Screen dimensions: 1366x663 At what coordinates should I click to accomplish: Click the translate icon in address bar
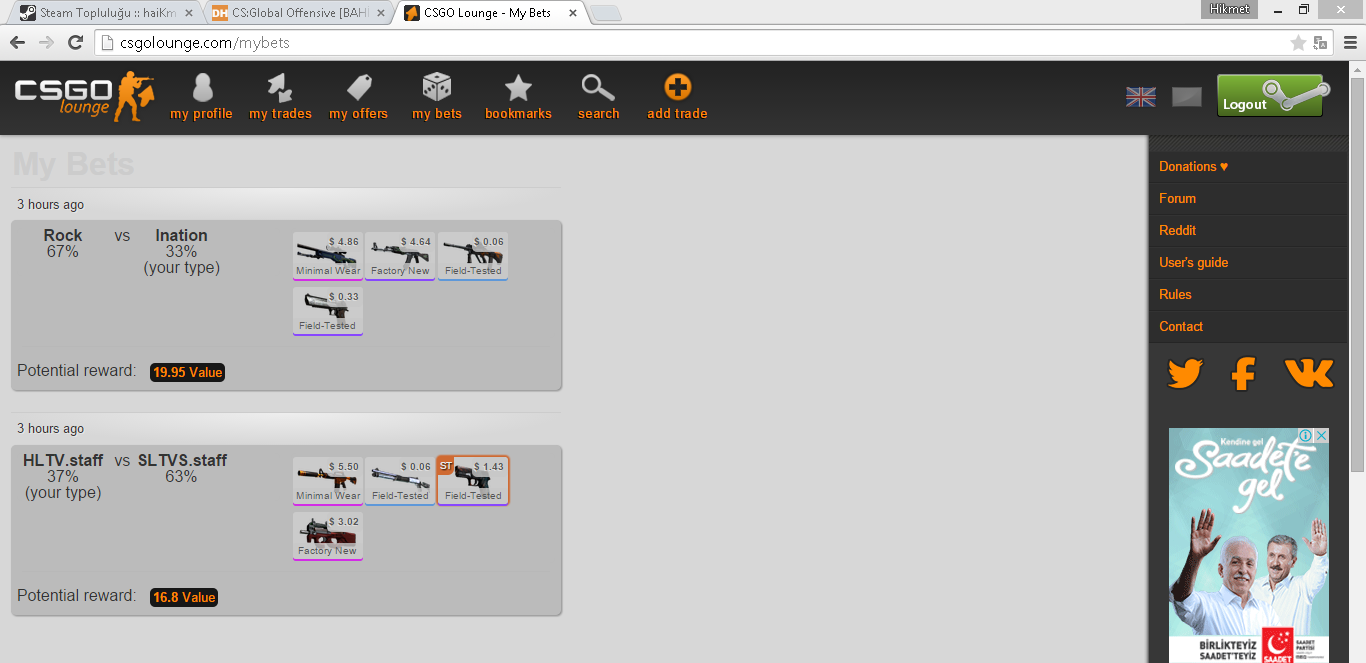(x=1320, y=43)
